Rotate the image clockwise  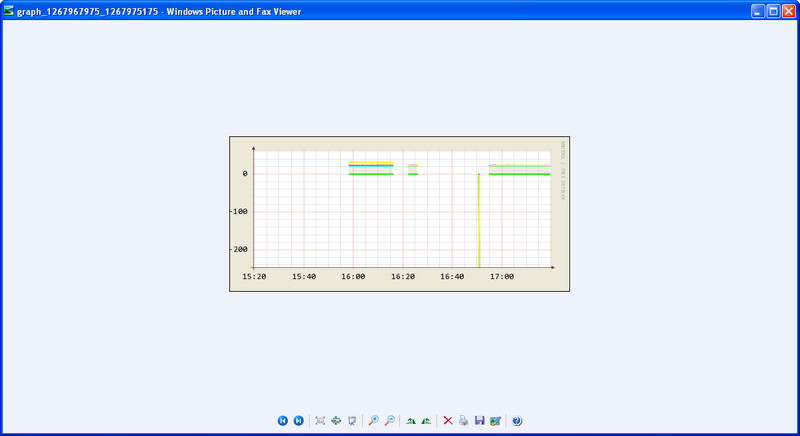click(x=411, y=421)
